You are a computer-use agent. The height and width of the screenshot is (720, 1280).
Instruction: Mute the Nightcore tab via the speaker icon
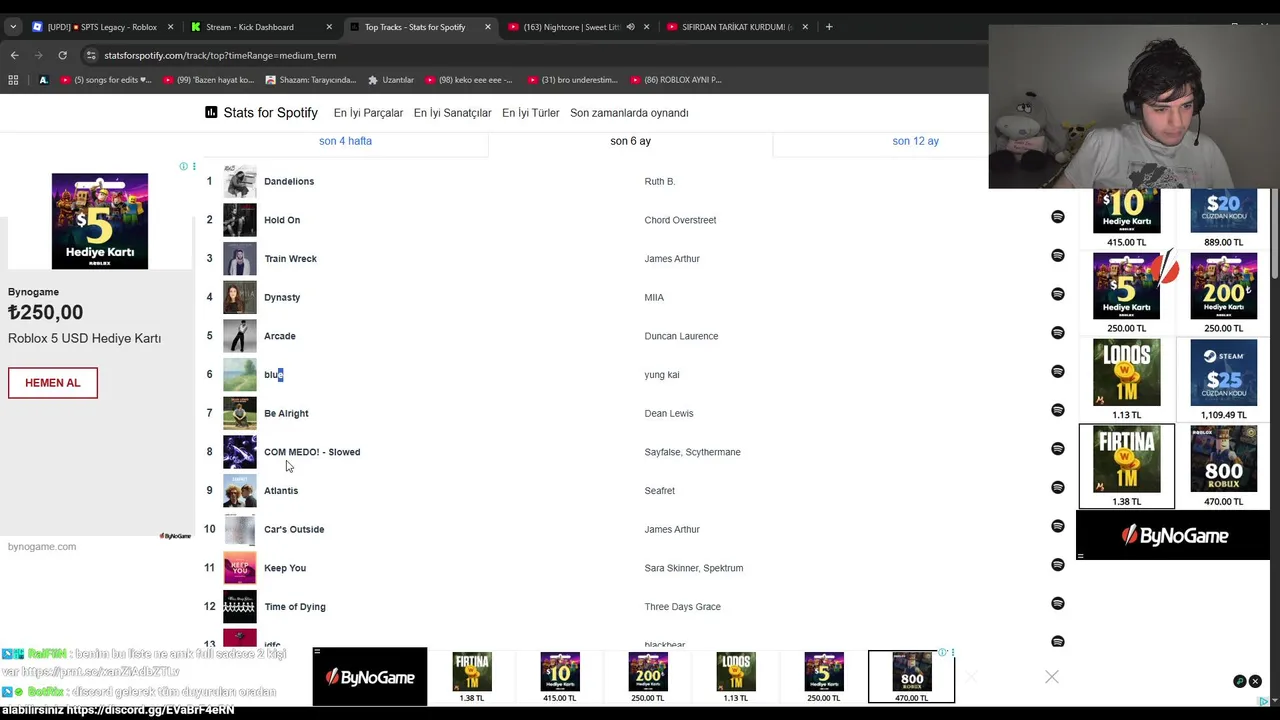[x=630, y=27]
